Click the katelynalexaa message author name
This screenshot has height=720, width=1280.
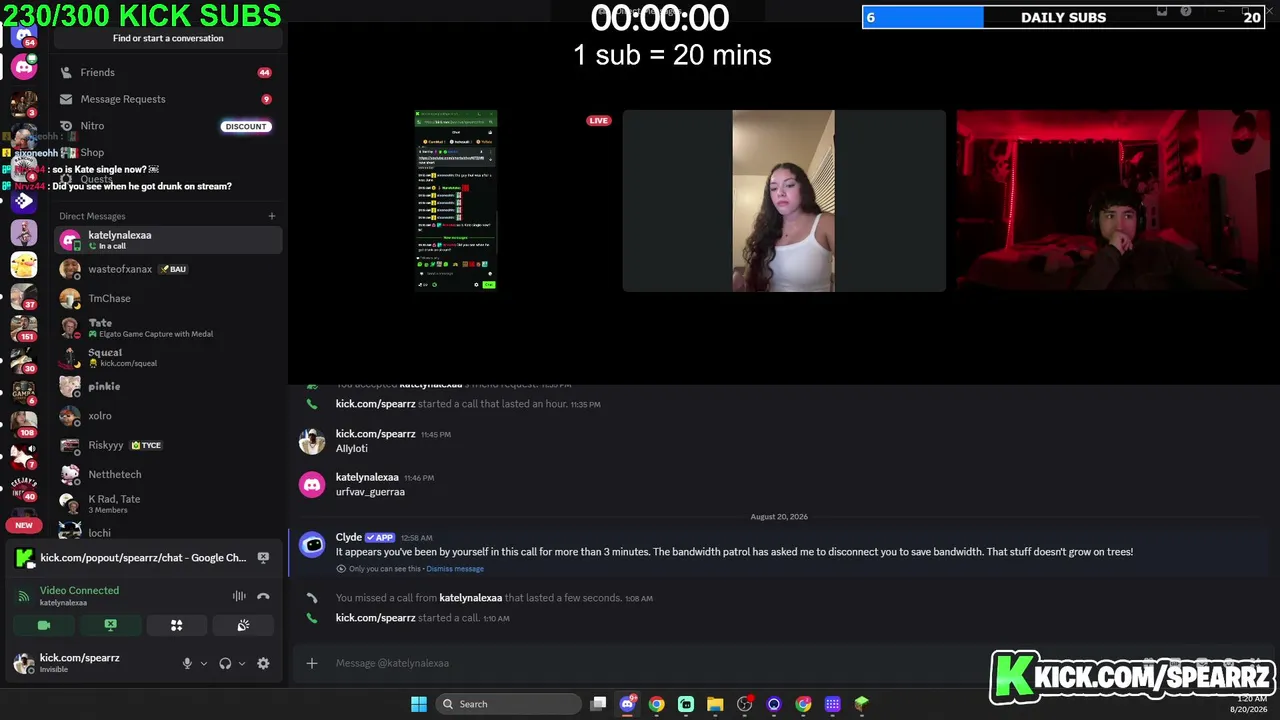[367, 477]
